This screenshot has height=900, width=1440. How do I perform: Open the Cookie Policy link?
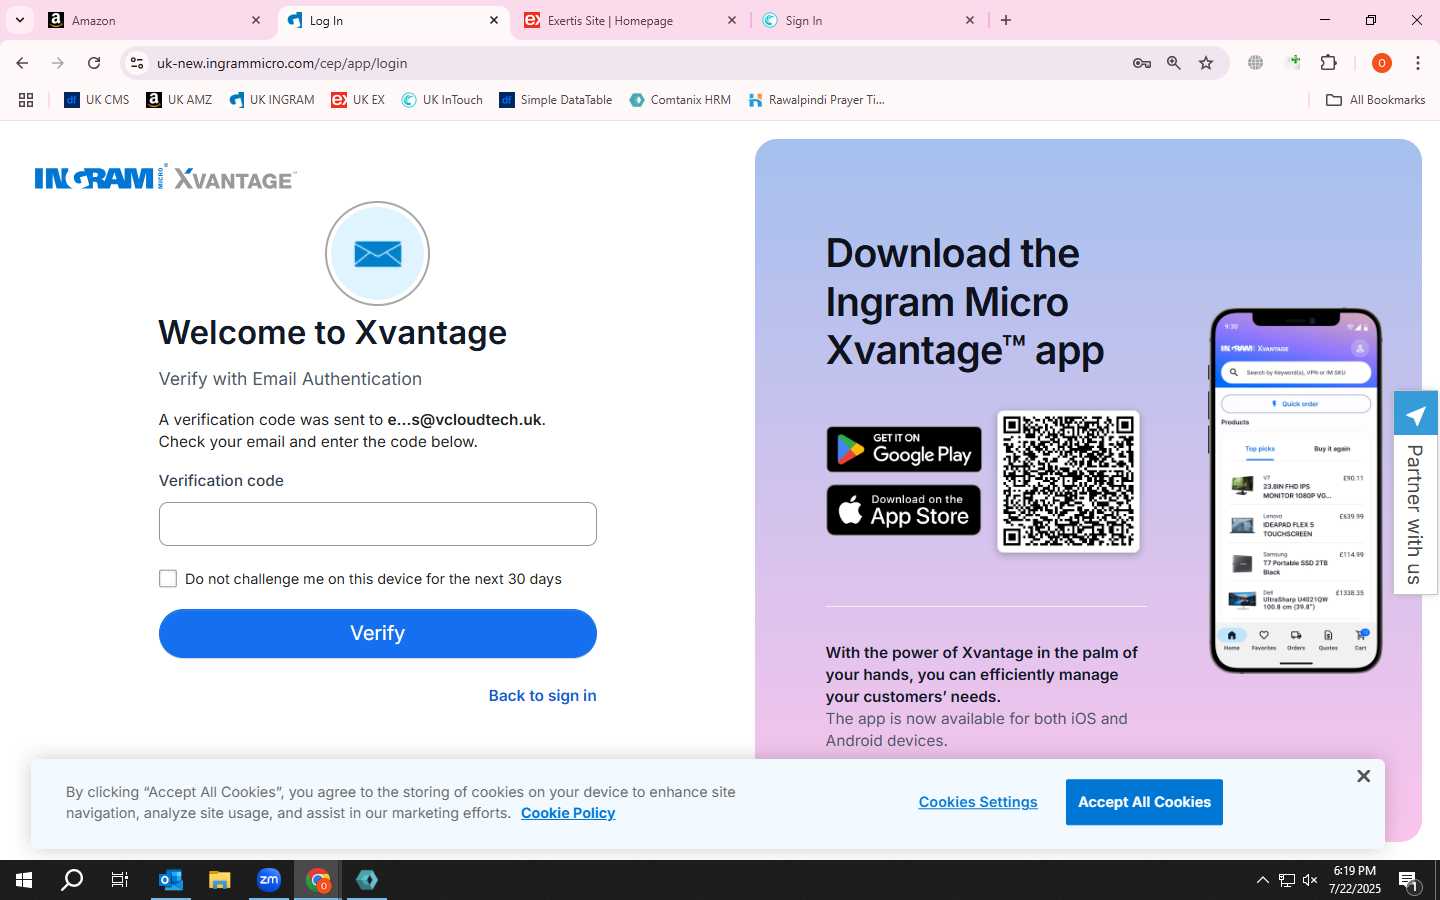568,813
